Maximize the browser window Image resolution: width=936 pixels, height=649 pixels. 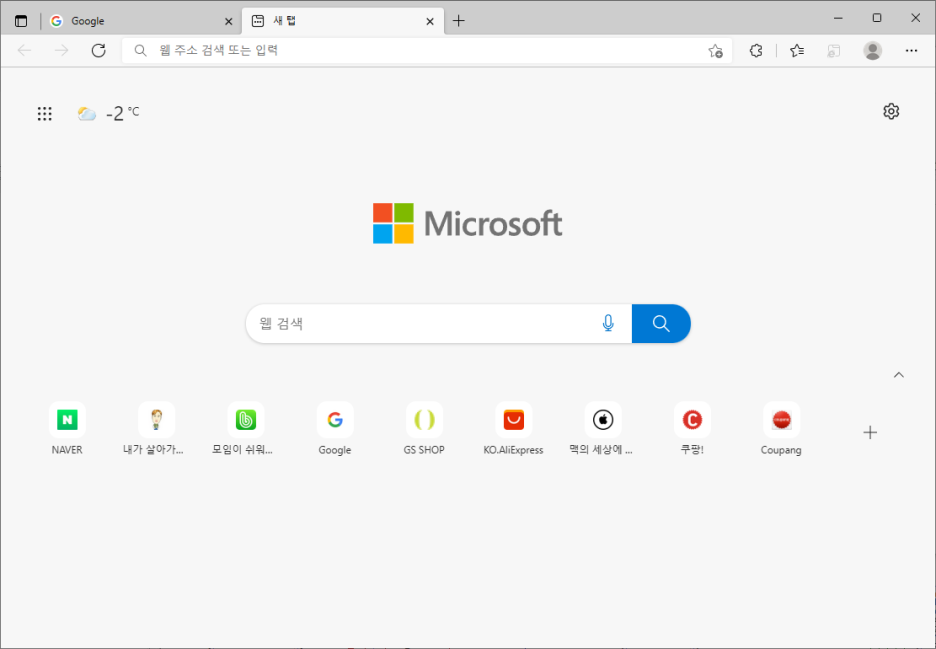click(x=877, y=18)
